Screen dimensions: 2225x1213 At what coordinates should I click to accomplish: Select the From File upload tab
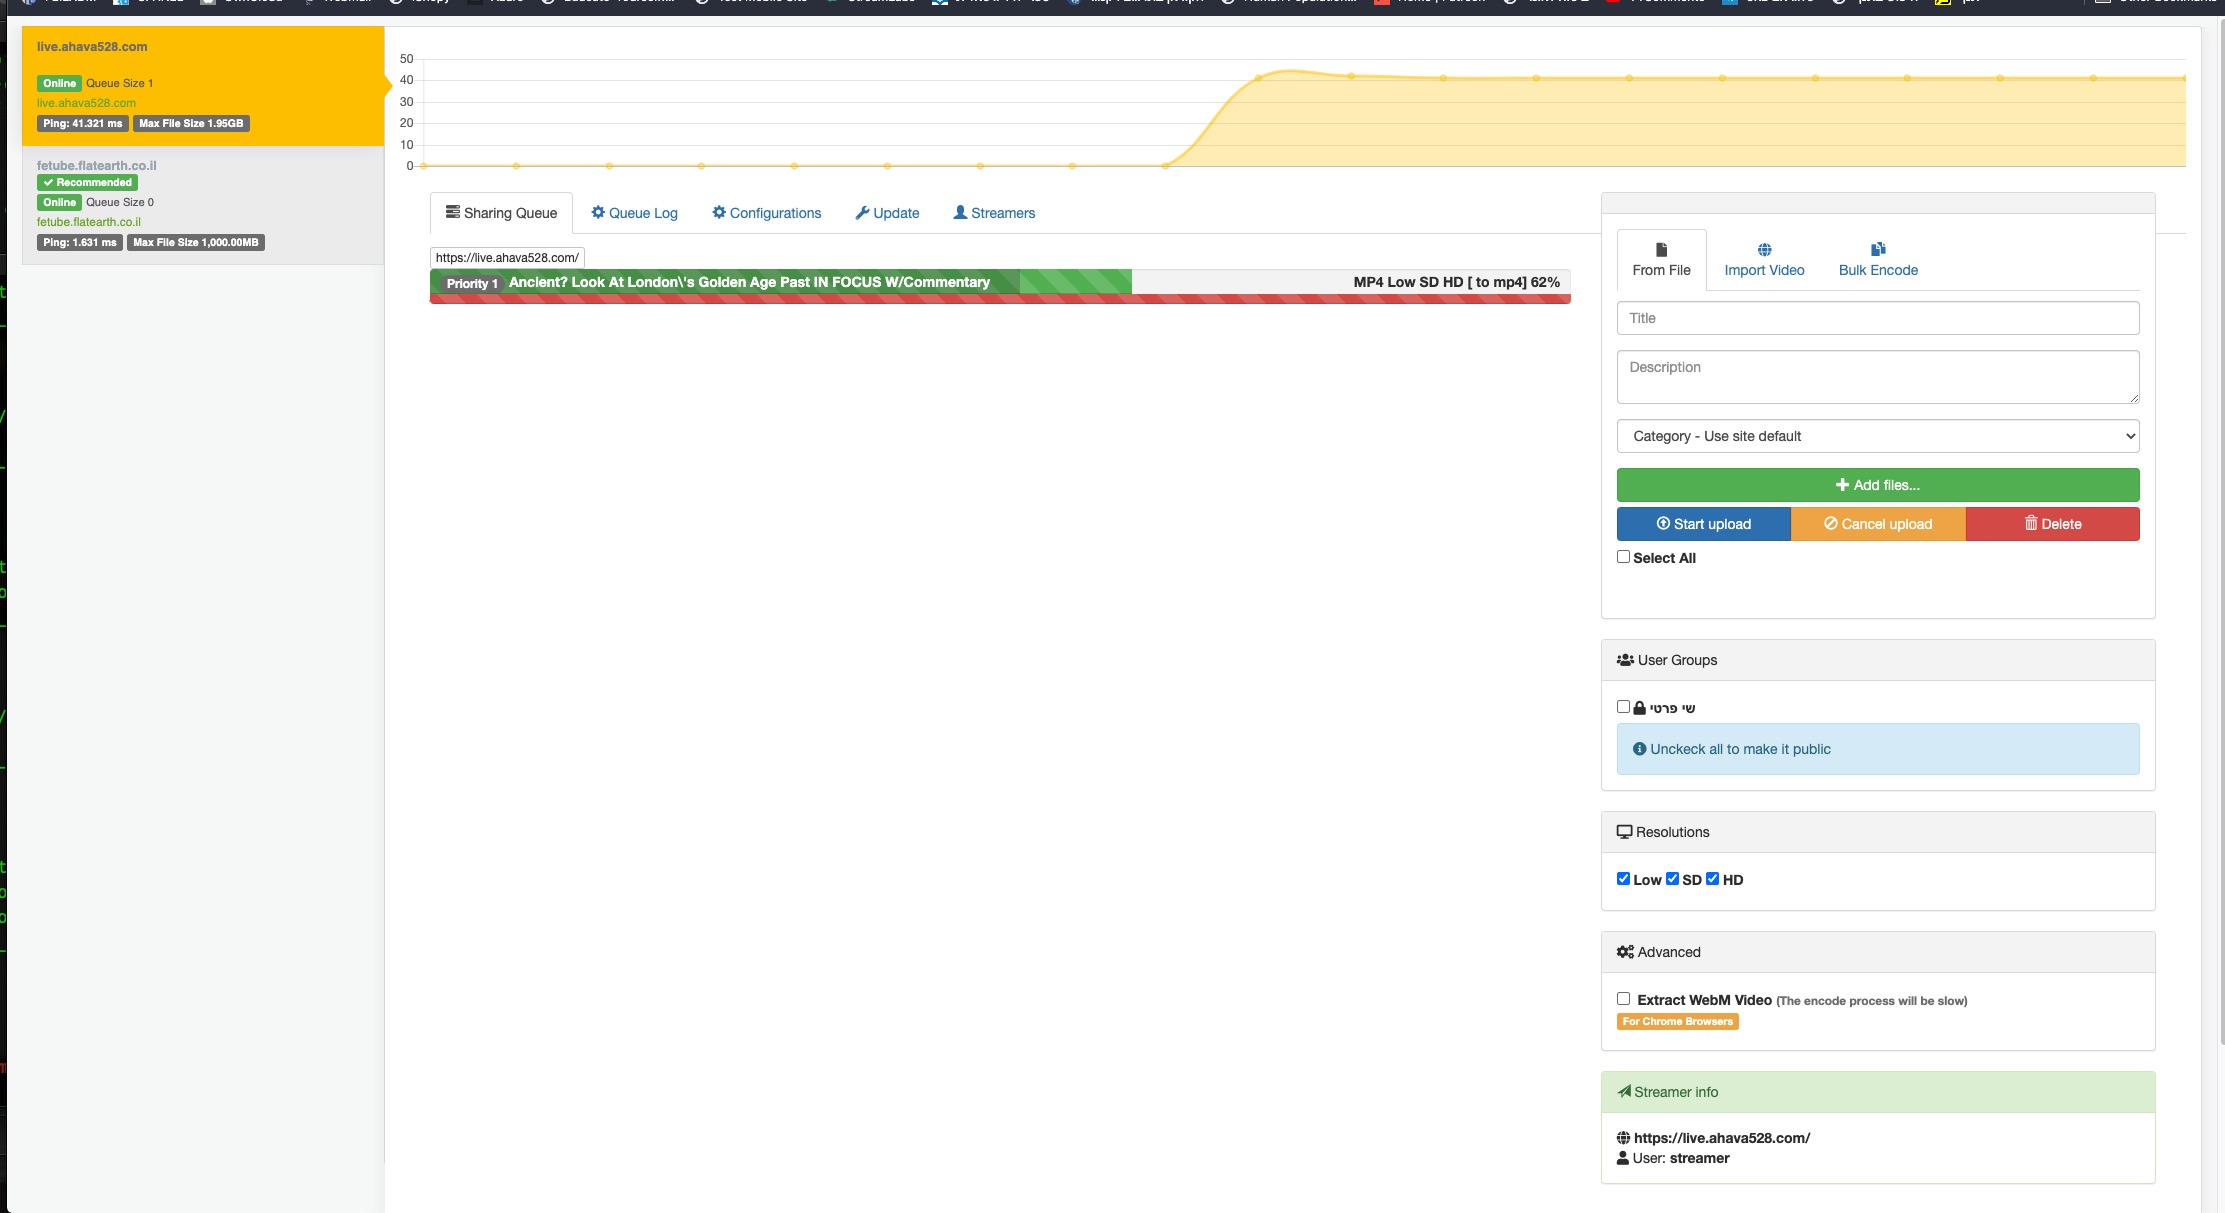click(1661, 260)
